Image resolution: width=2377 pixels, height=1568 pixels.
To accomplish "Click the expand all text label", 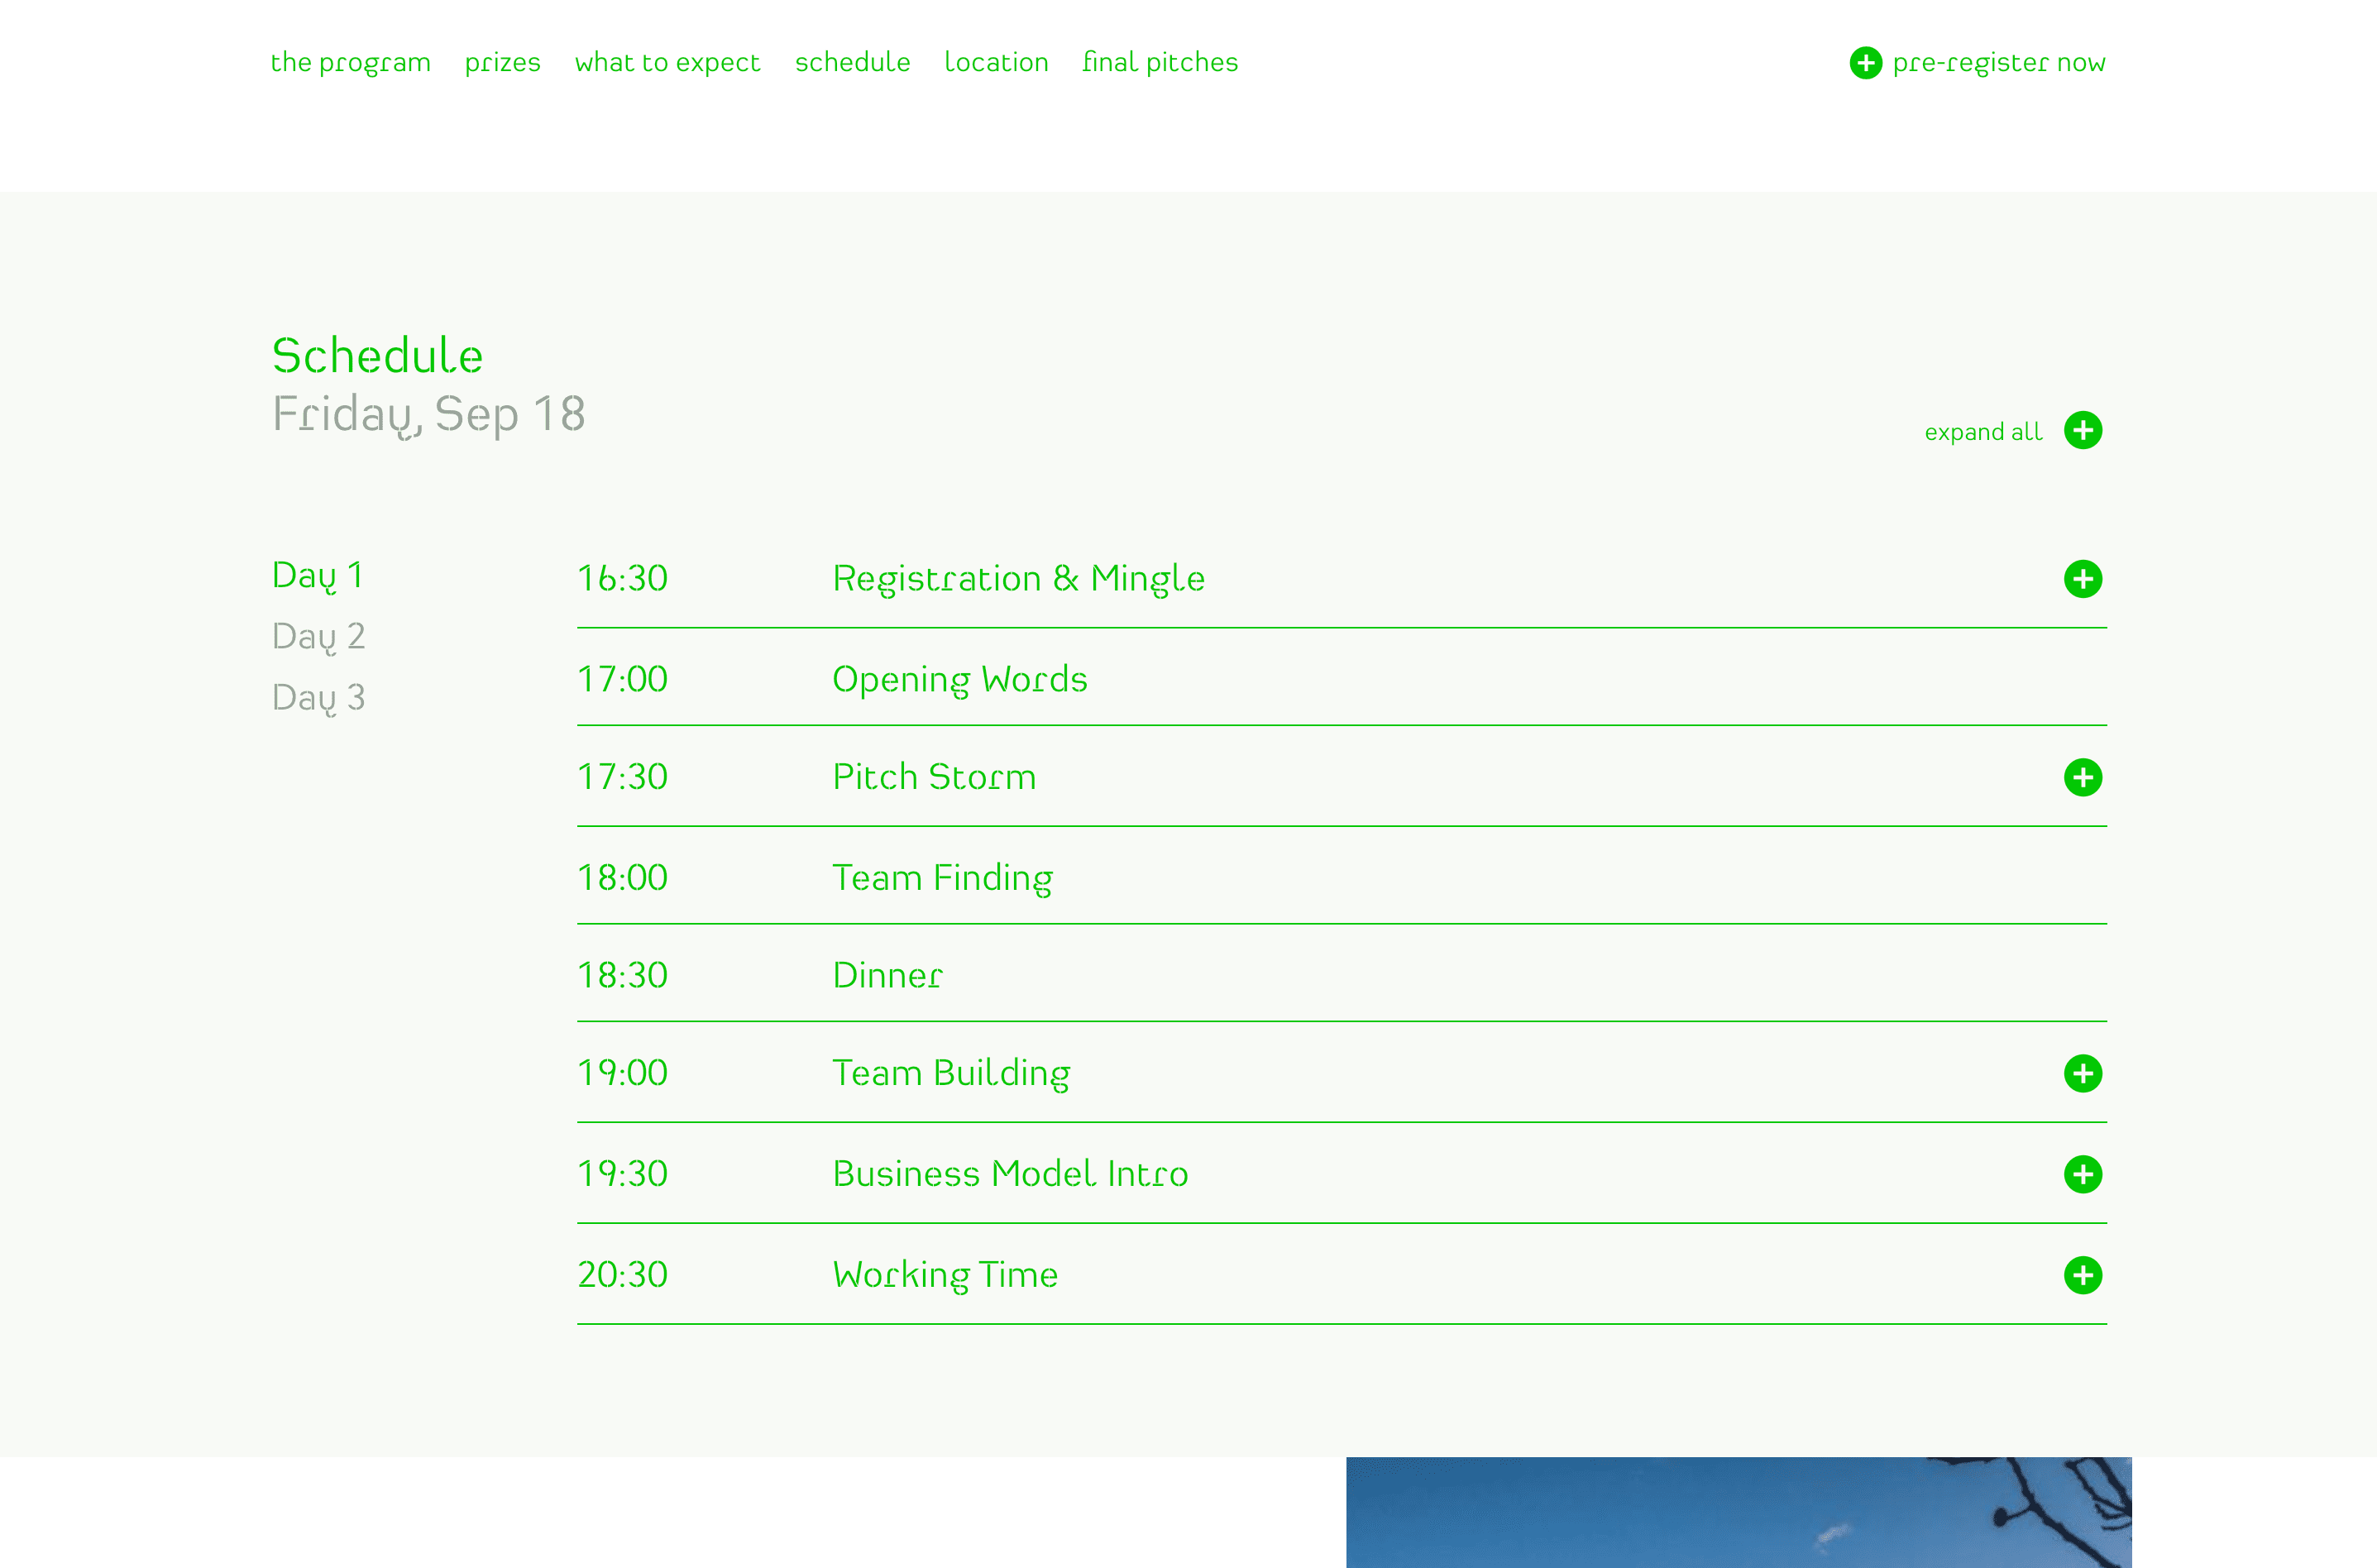I will (1982, 432).
